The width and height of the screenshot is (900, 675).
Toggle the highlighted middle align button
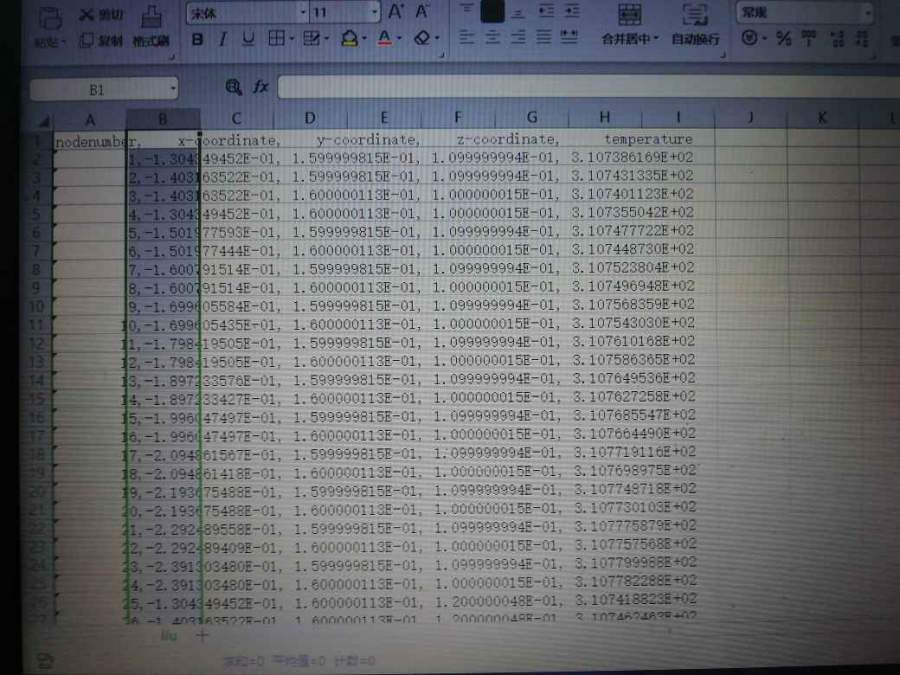[492, 11]
